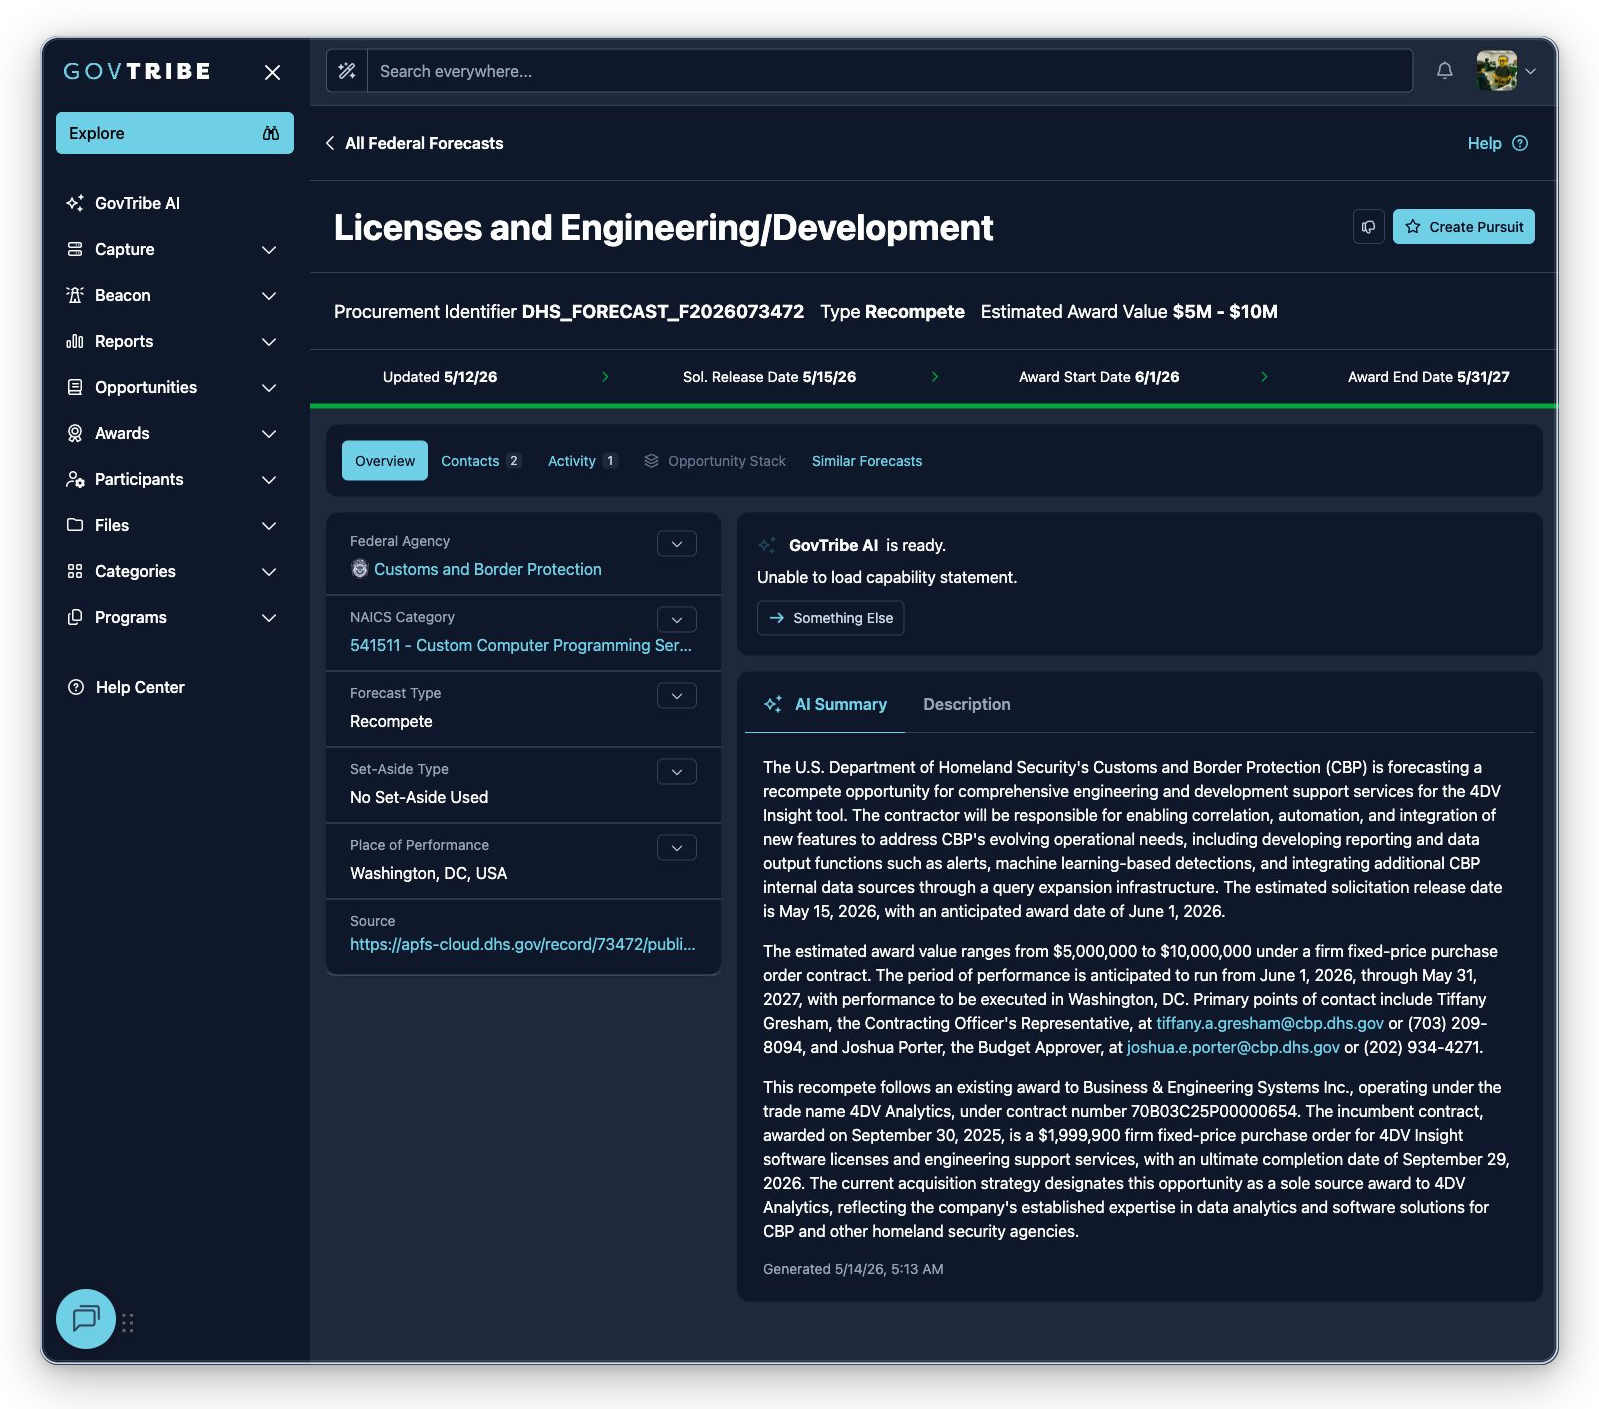Open the Forecast Type dropdown
The image size is (1599, 1409).
point(677,696)
